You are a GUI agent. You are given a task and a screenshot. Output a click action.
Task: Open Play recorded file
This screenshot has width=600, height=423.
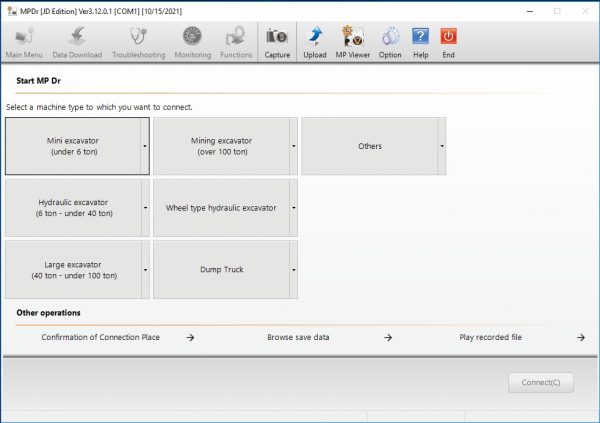point(491,337)
